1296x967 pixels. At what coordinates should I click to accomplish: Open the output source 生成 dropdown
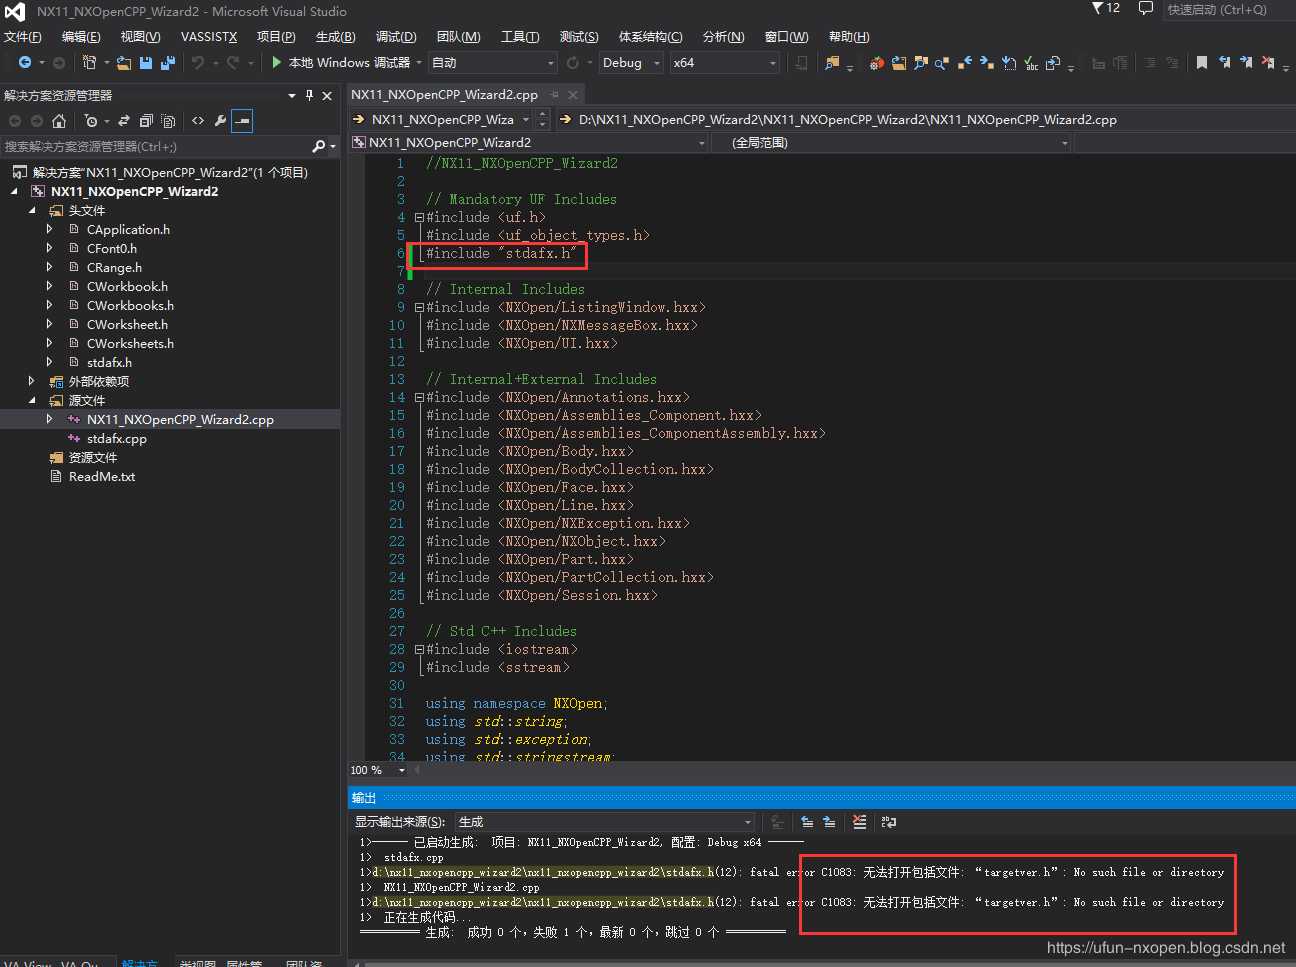[x=605, y=822]
